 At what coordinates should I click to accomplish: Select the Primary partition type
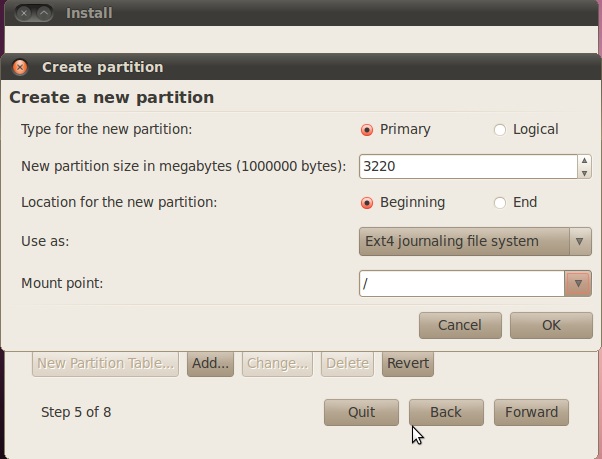[367, 129]
